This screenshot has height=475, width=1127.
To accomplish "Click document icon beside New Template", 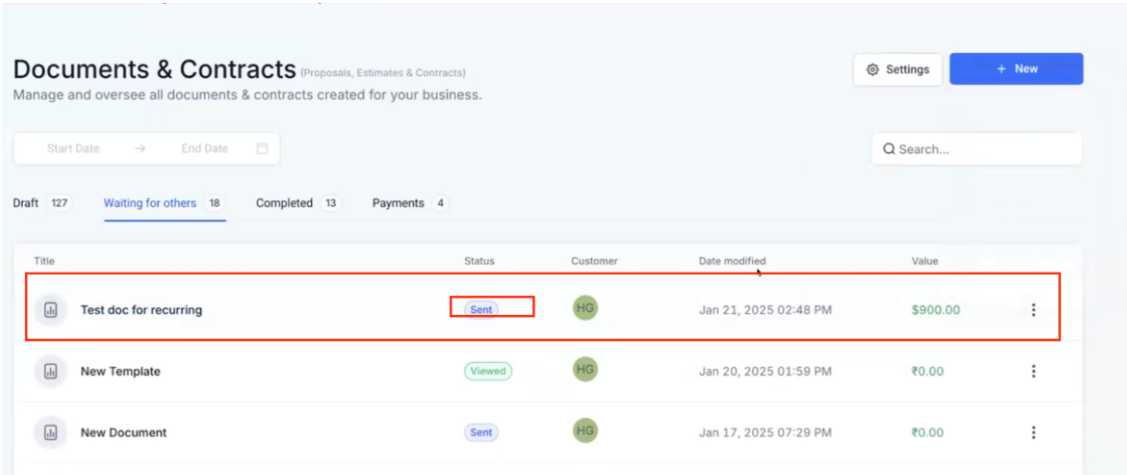I will coord(50,371).
